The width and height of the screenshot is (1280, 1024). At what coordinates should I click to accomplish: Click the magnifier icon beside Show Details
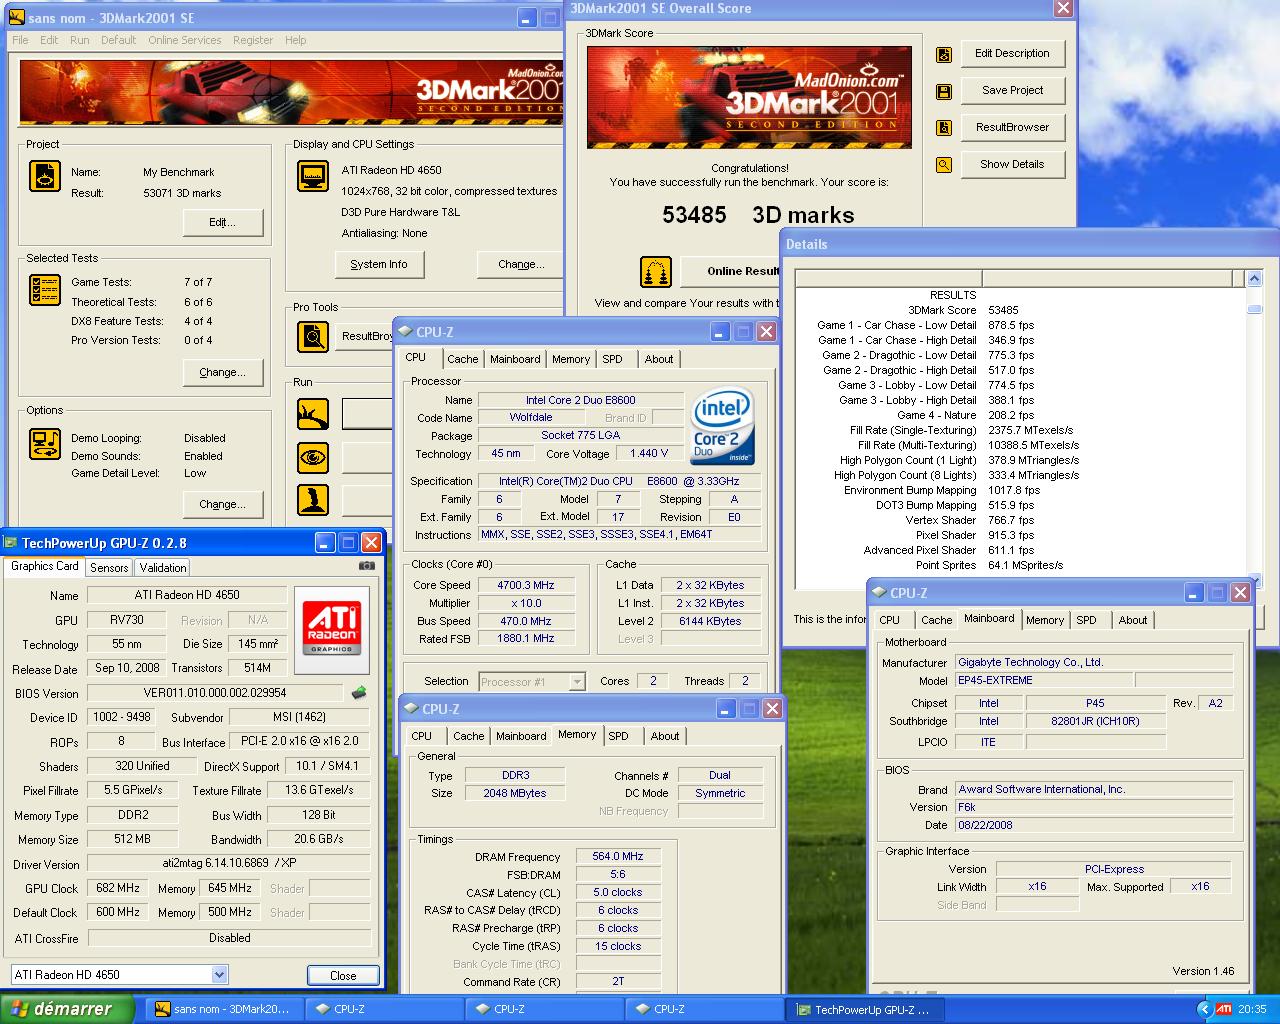click(943, 165)
